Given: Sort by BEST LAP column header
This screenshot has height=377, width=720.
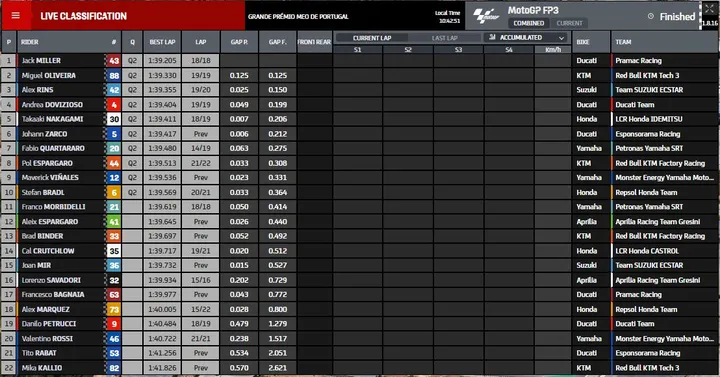Looking at the screenshot, I should click(x=162, y=42).
